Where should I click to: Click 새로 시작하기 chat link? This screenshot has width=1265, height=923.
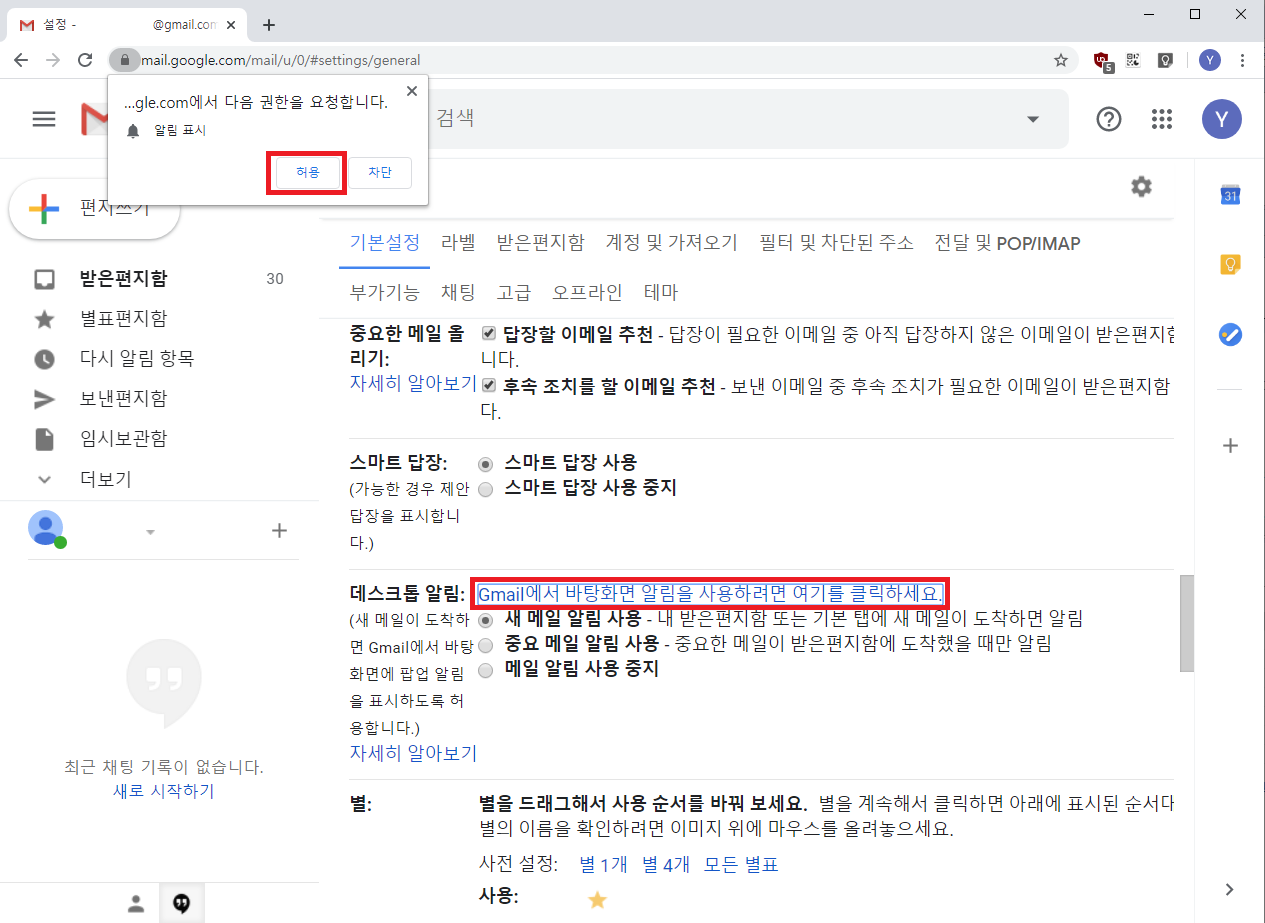click(x=163, y=791)
